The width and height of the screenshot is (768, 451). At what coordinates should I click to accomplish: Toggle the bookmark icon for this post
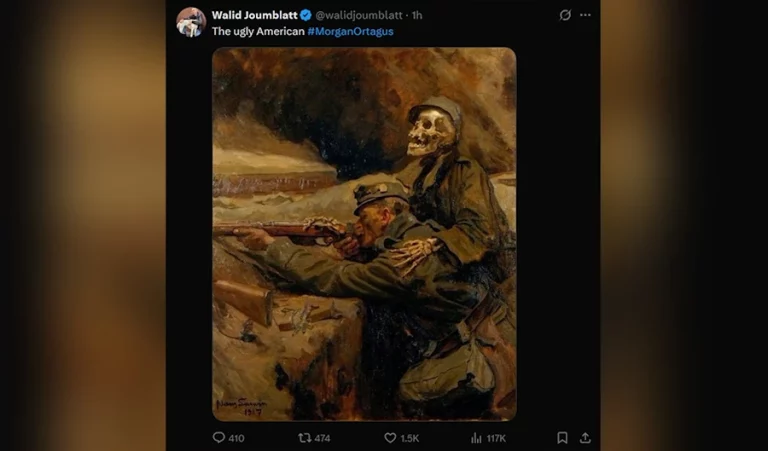click(x=562, y=437)
